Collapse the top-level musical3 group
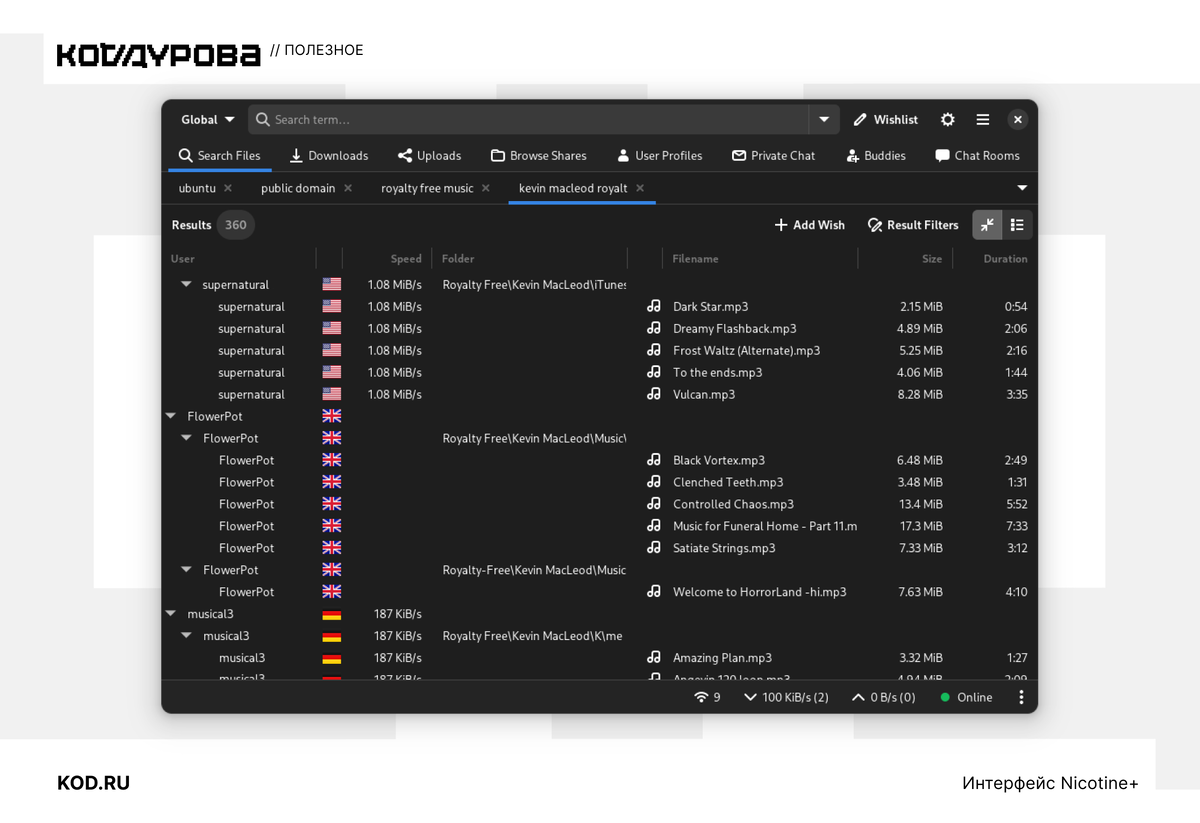The image size is (1200, 823). pyautogui.click(x=171, y=614)
